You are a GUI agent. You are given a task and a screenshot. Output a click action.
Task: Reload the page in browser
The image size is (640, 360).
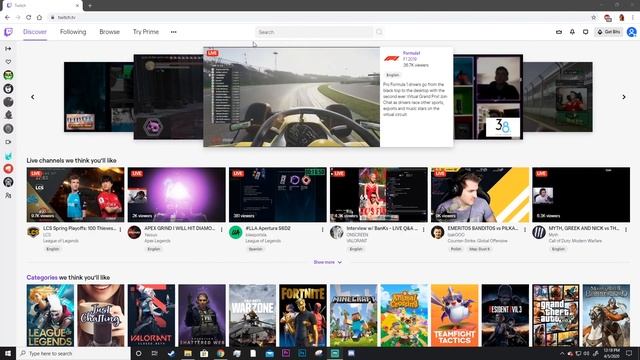pyautogui.click(x=28, y=17)
